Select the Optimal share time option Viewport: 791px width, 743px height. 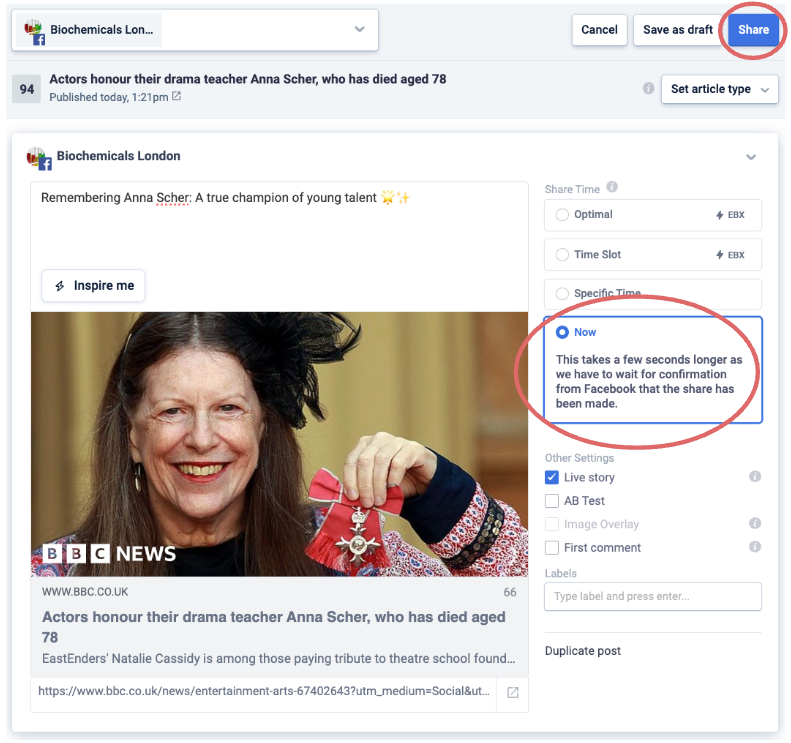tap(562, 215)
